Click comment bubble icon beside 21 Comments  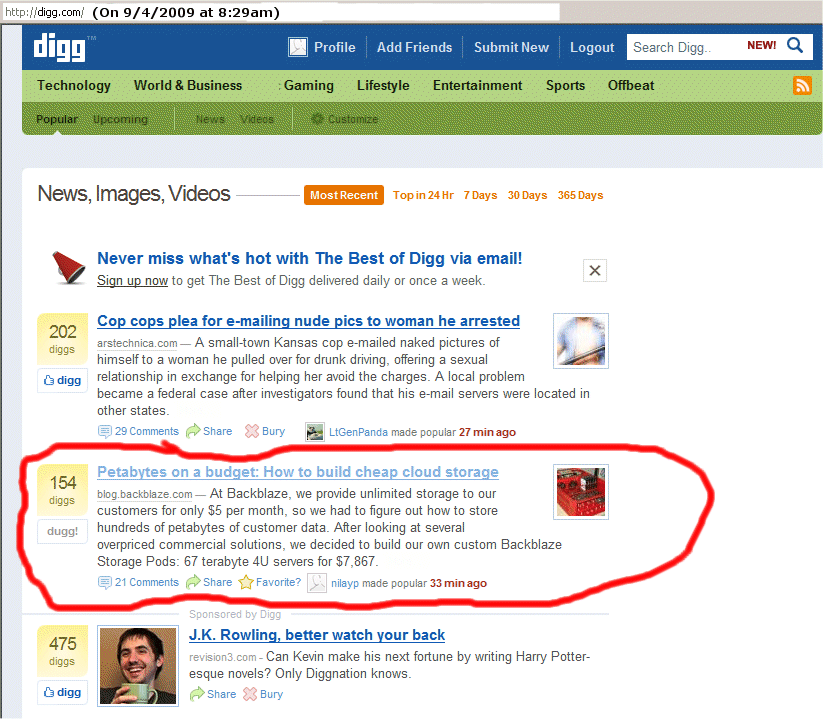(104, 583)
